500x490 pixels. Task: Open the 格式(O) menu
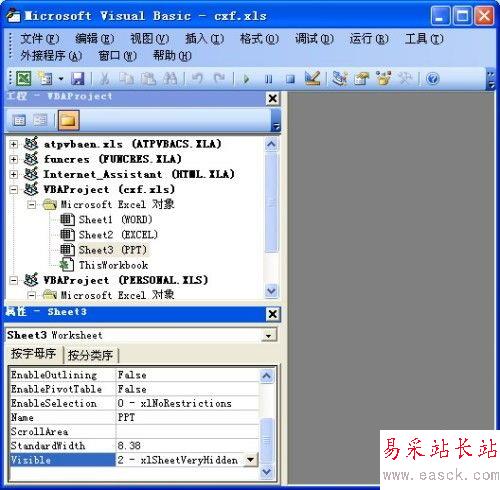[259, 39]
